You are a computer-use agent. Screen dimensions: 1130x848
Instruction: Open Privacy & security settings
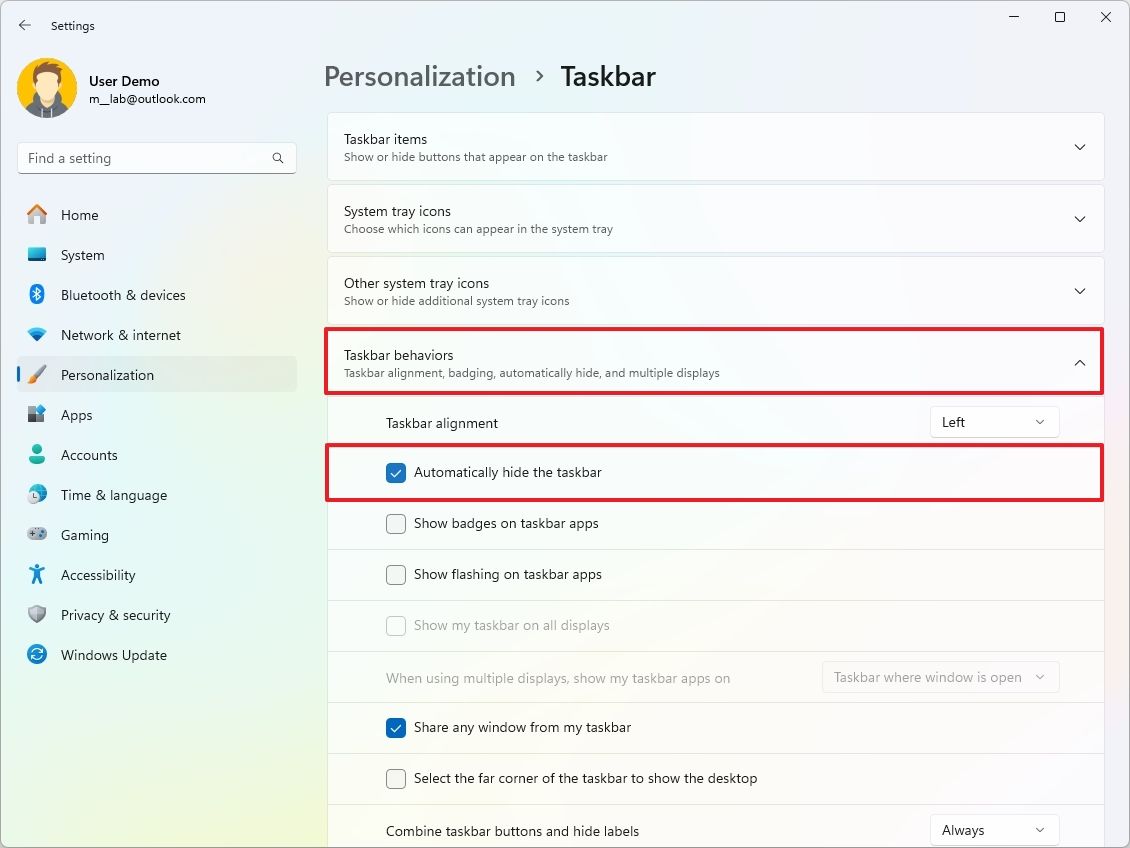[x=115, y=615]
